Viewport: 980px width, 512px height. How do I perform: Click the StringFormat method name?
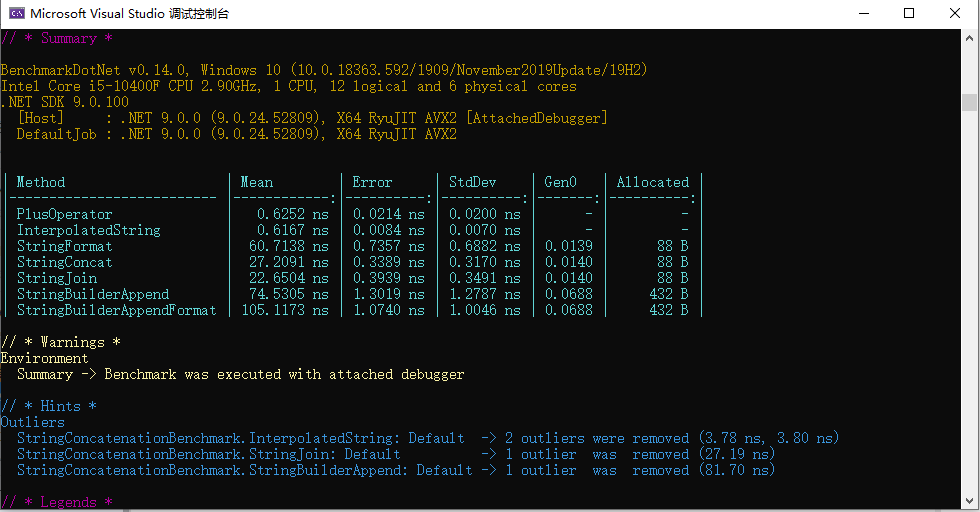point(64,246)
